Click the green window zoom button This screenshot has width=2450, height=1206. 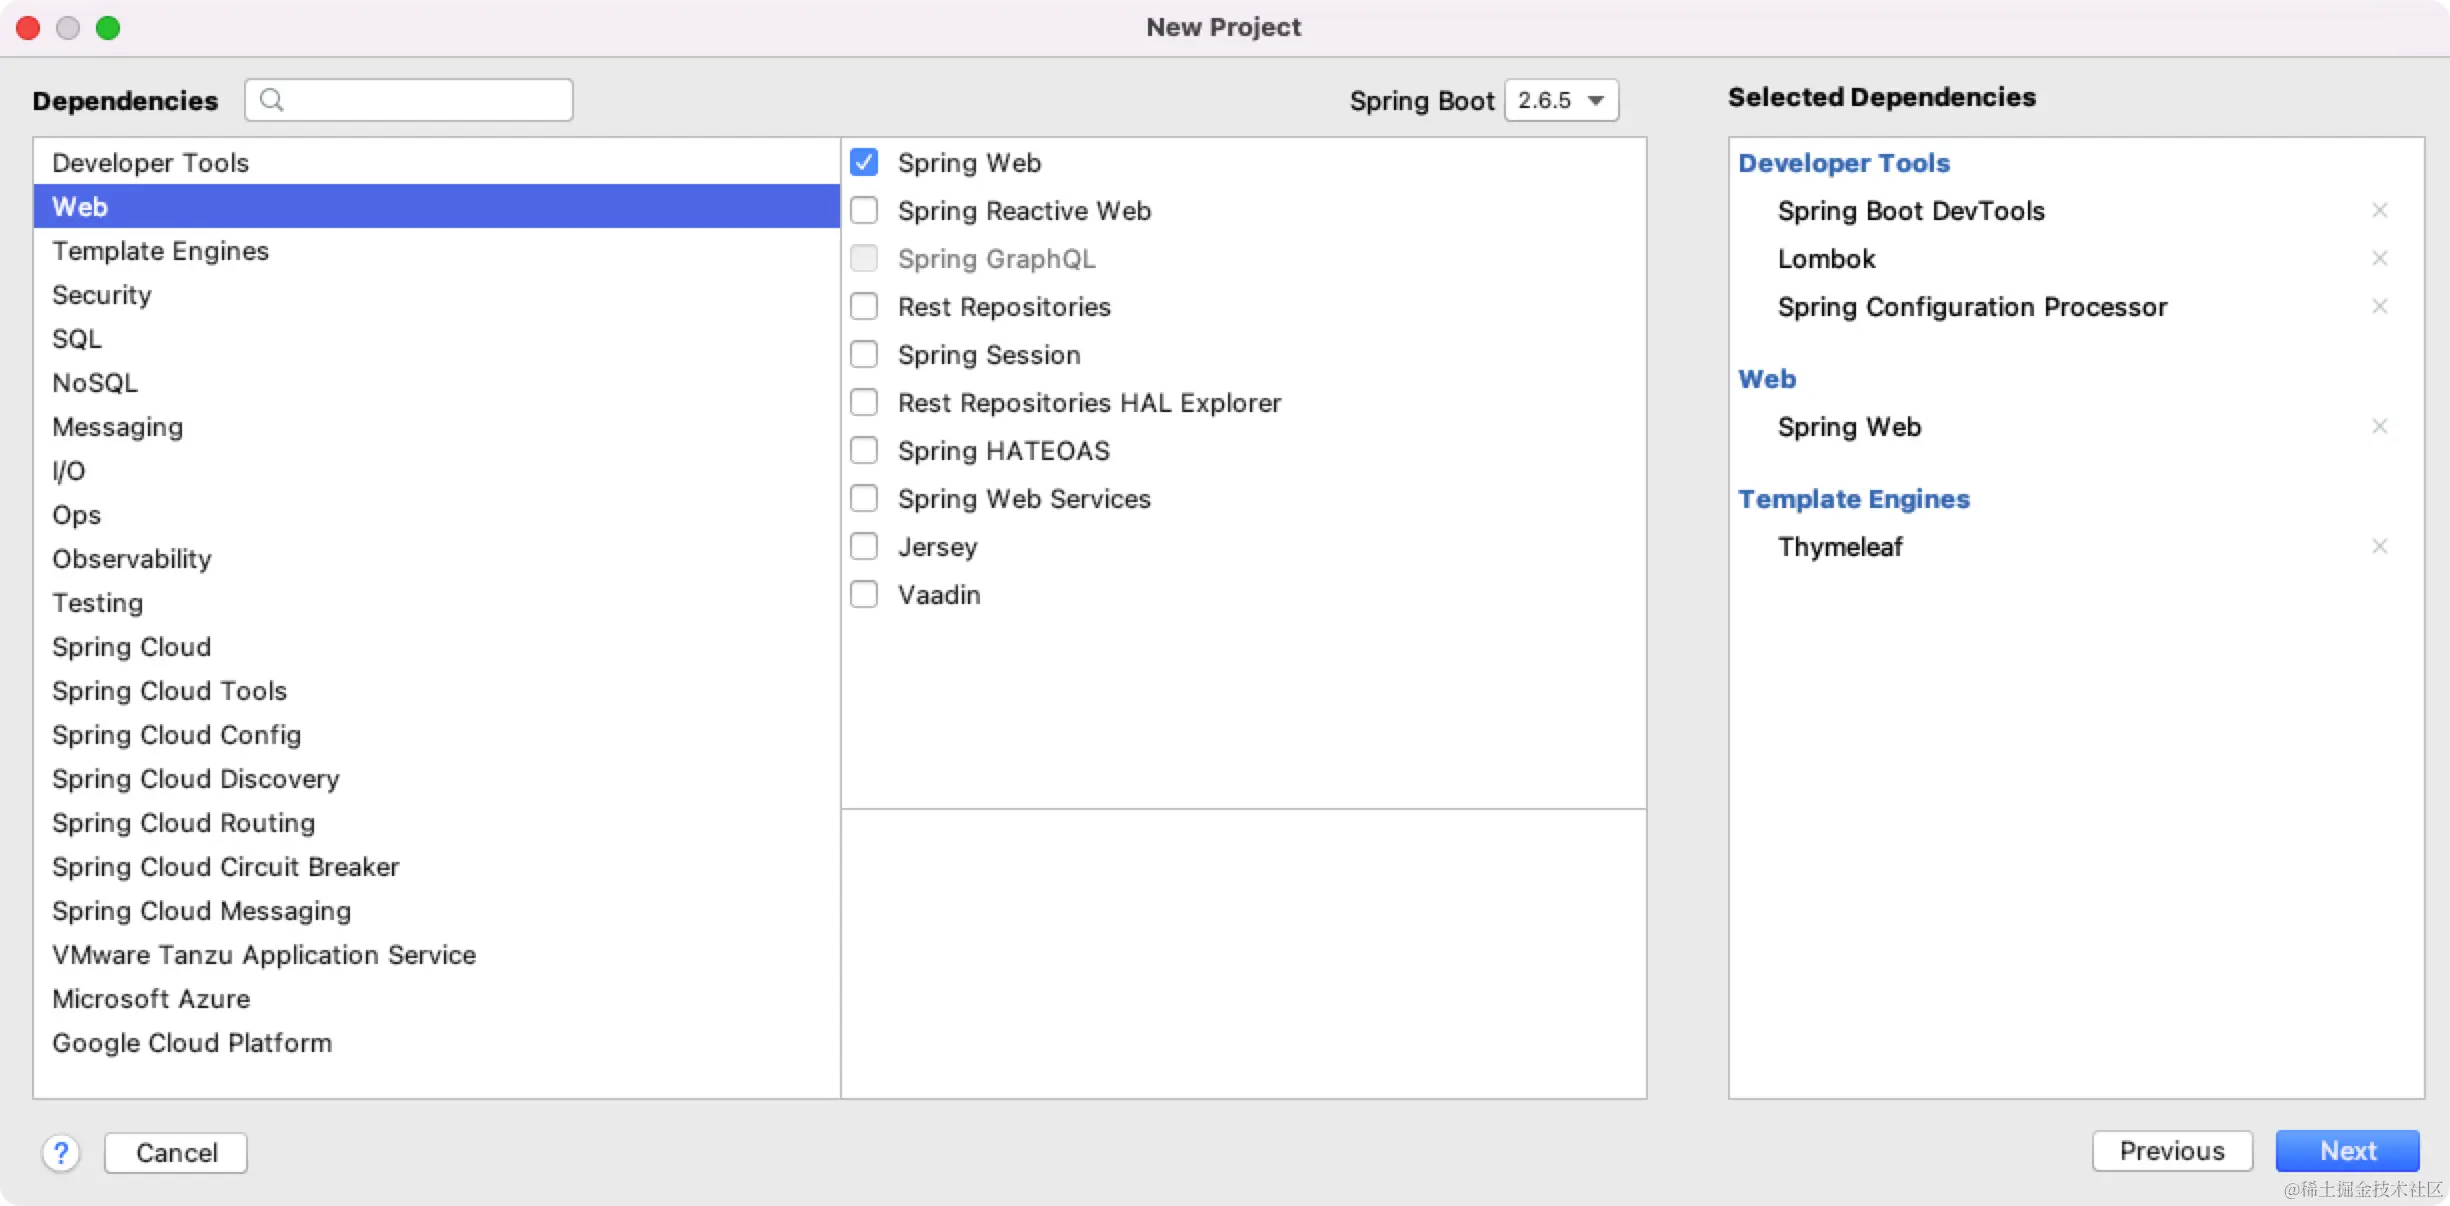point(108,28)
